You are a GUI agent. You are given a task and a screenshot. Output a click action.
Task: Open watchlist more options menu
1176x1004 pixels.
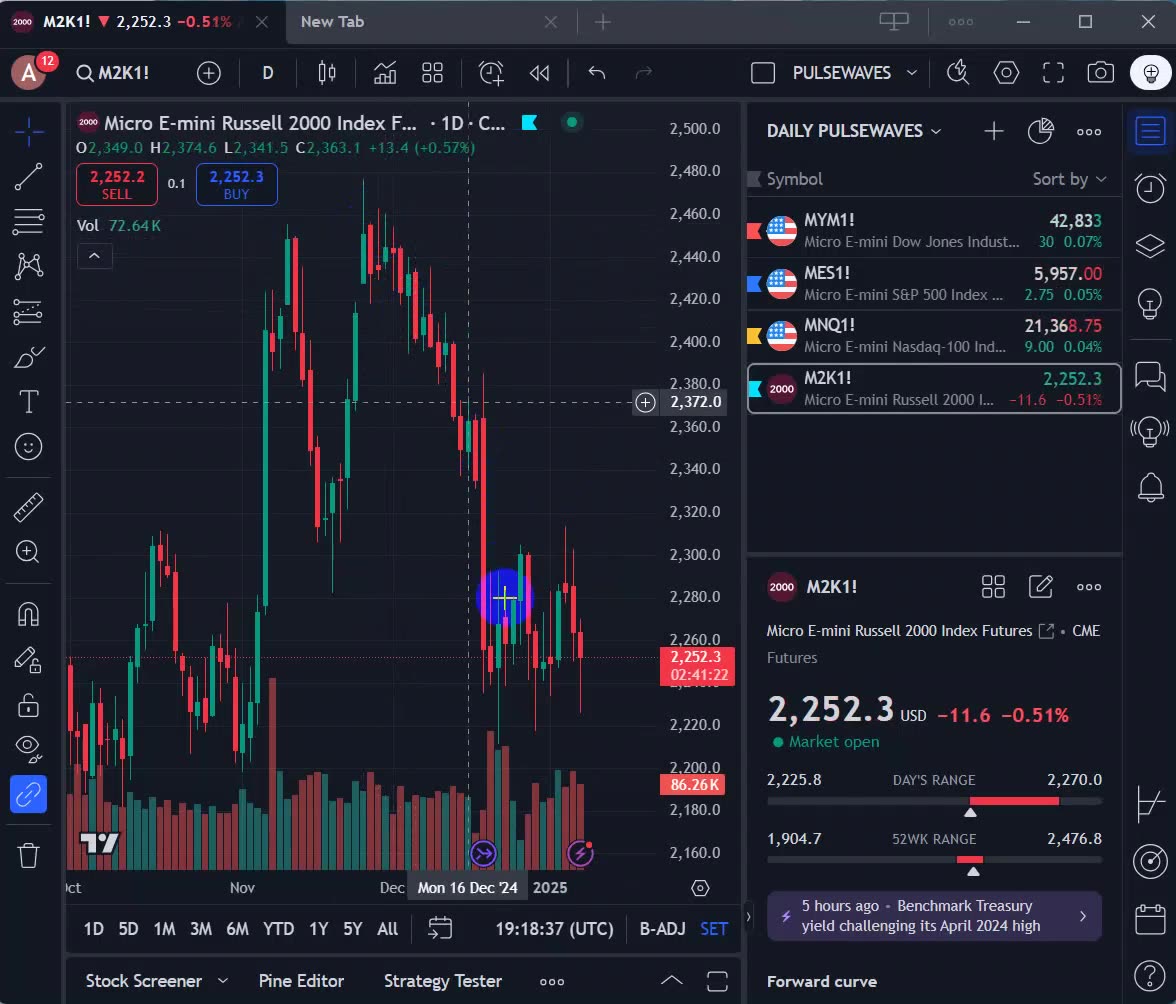click(x=1089, y=131)
